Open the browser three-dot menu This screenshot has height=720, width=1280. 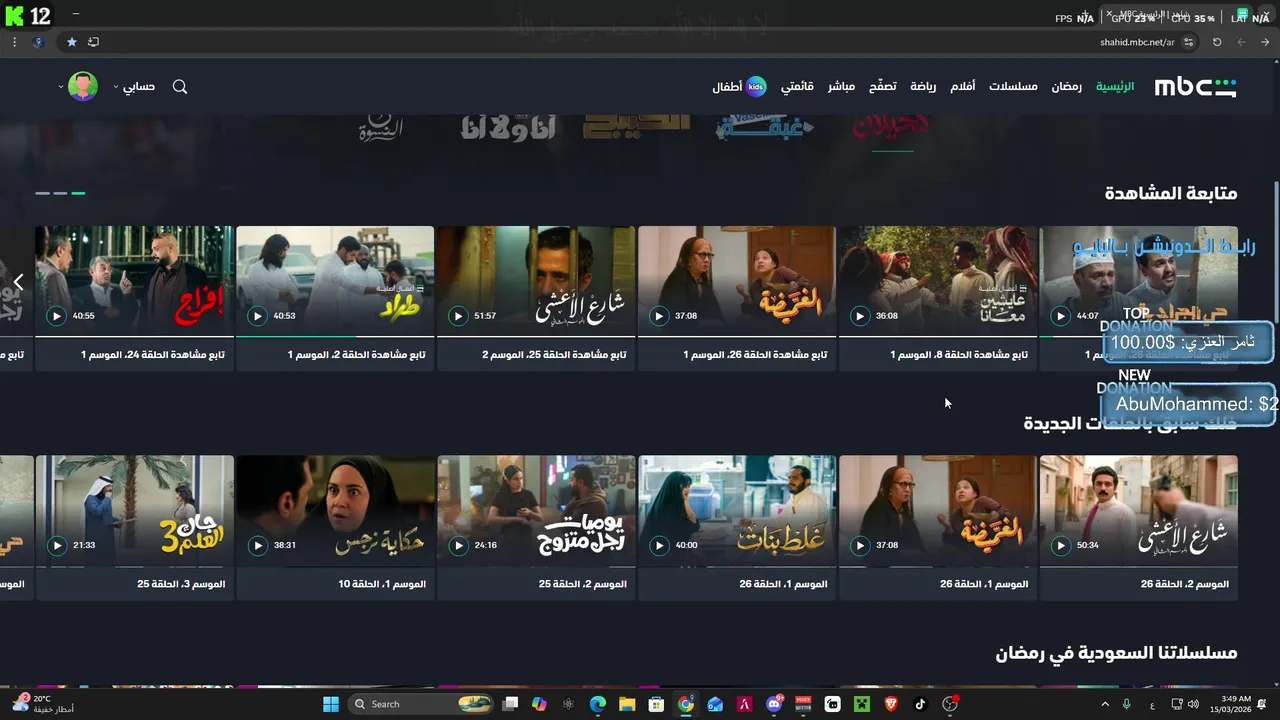pyautogui.click(x=14, y=42)
